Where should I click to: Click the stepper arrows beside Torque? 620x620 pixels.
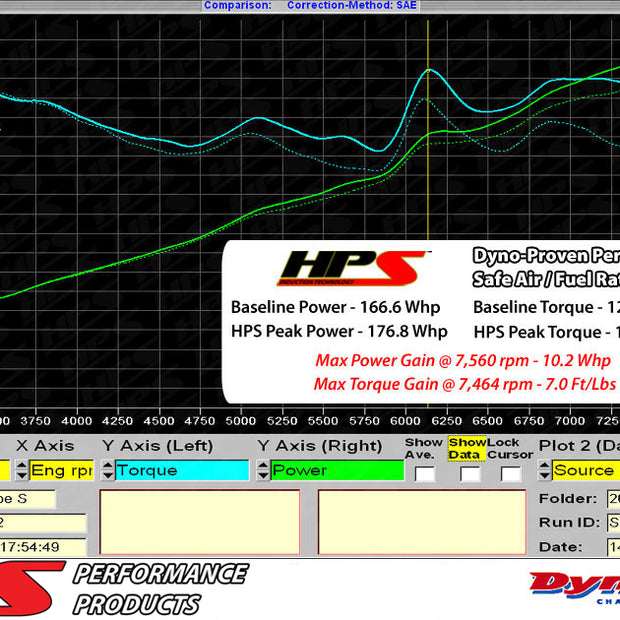pyautogui.click(x=108, y=470)
